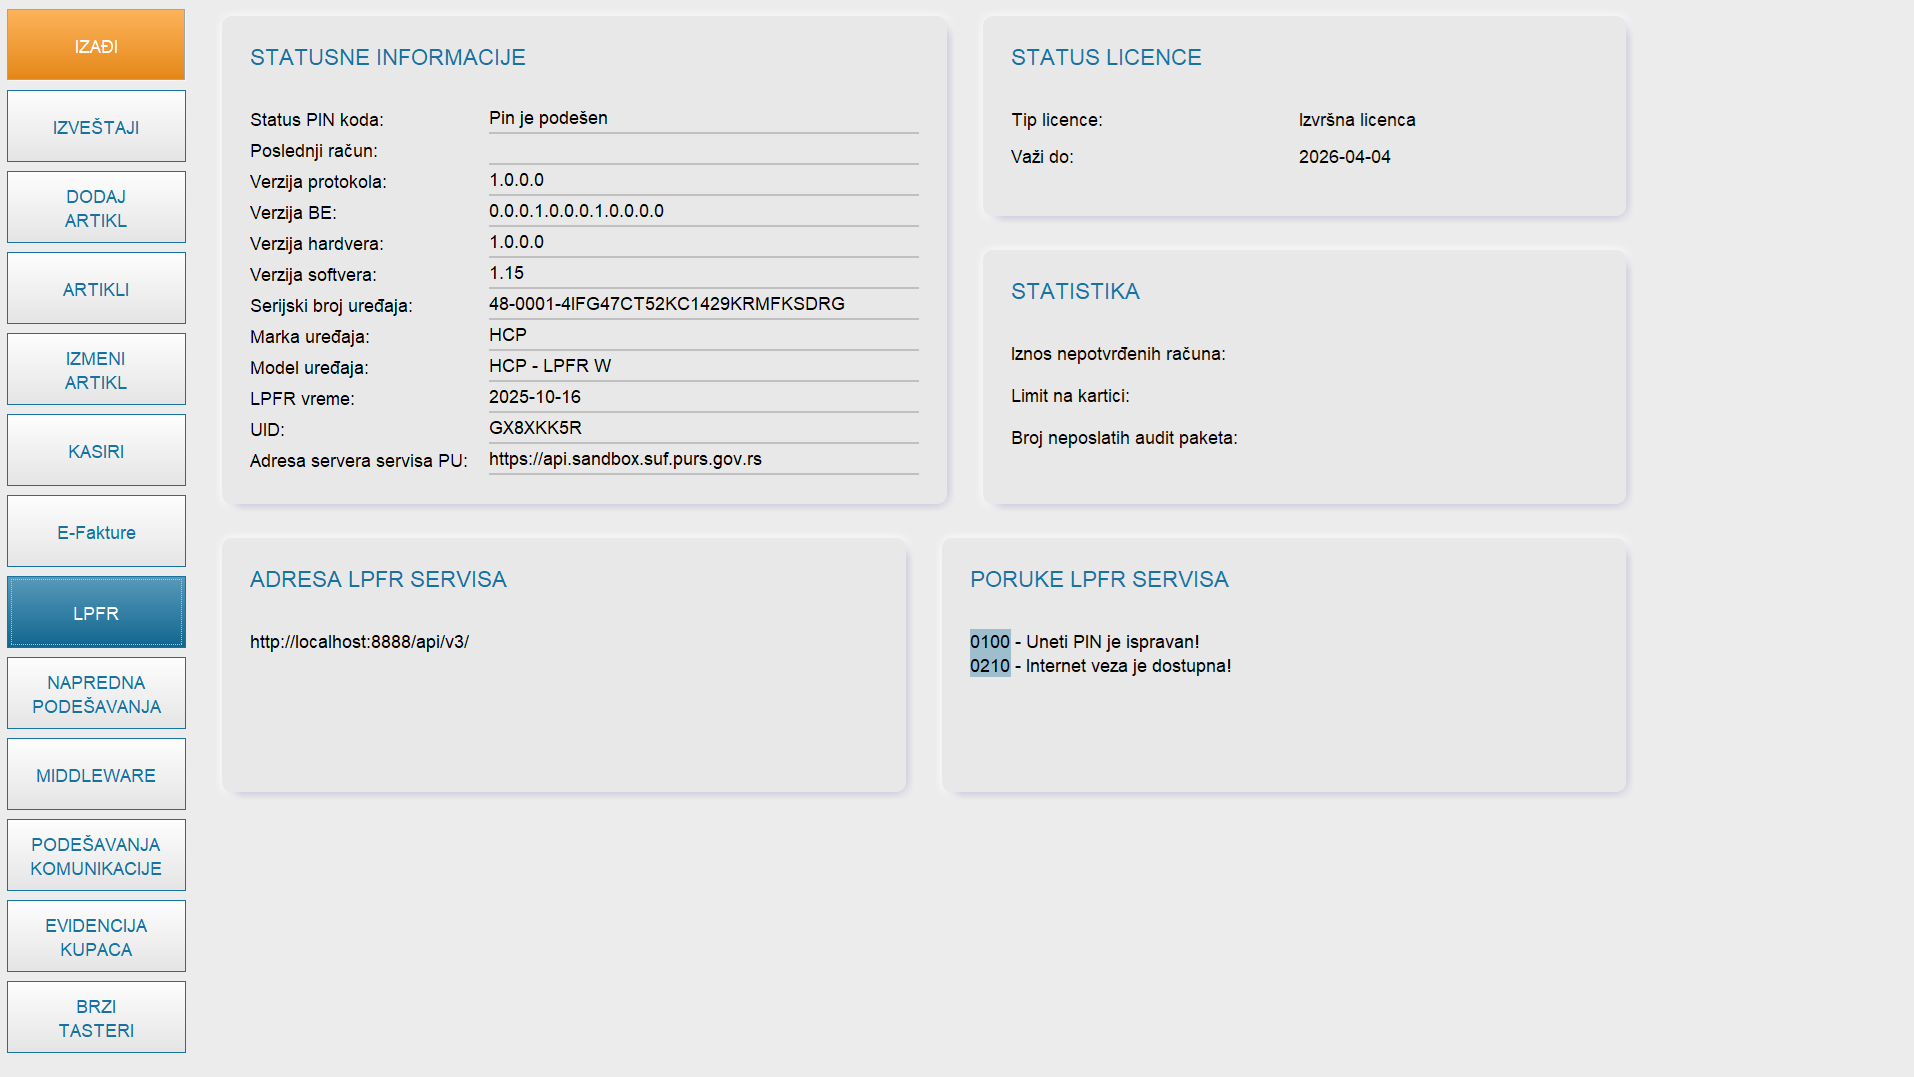Select DODAJ ARTIKL in the sidebar

(96, 207)
